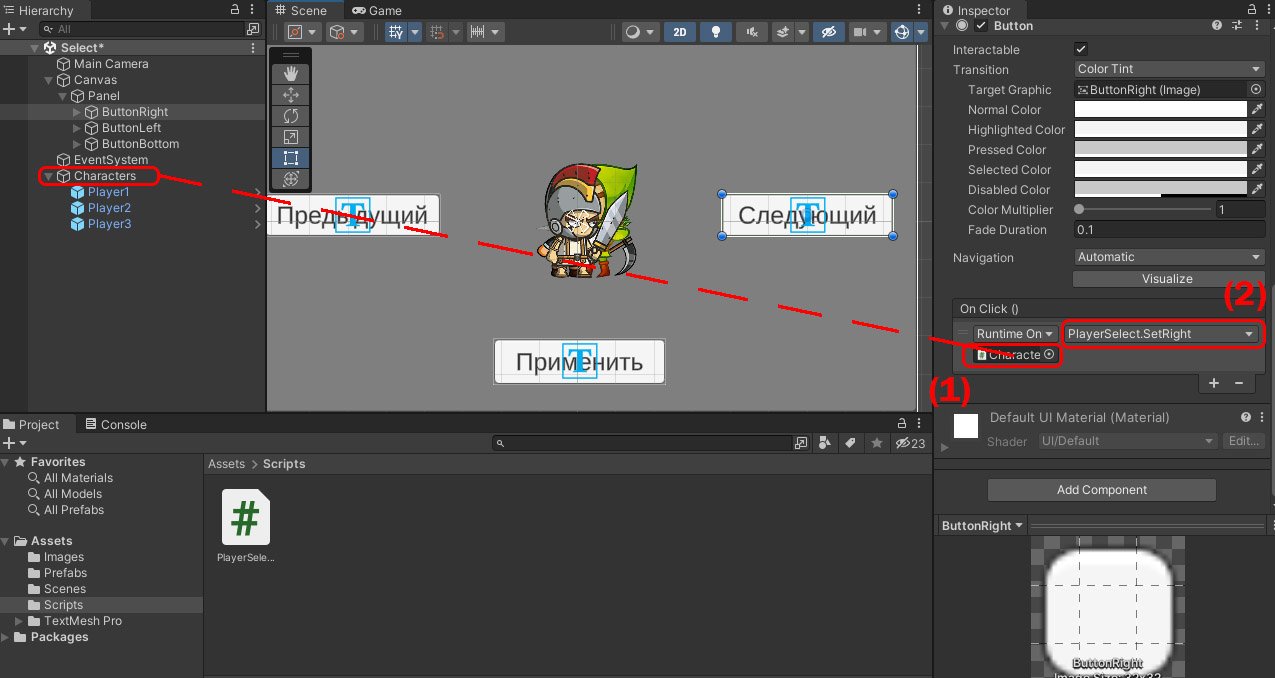Screen dimensions: 1275x678
Task: Select the Hand tool in the Scene toolbar
Action: pyautogui.click(x=290, y=72)
